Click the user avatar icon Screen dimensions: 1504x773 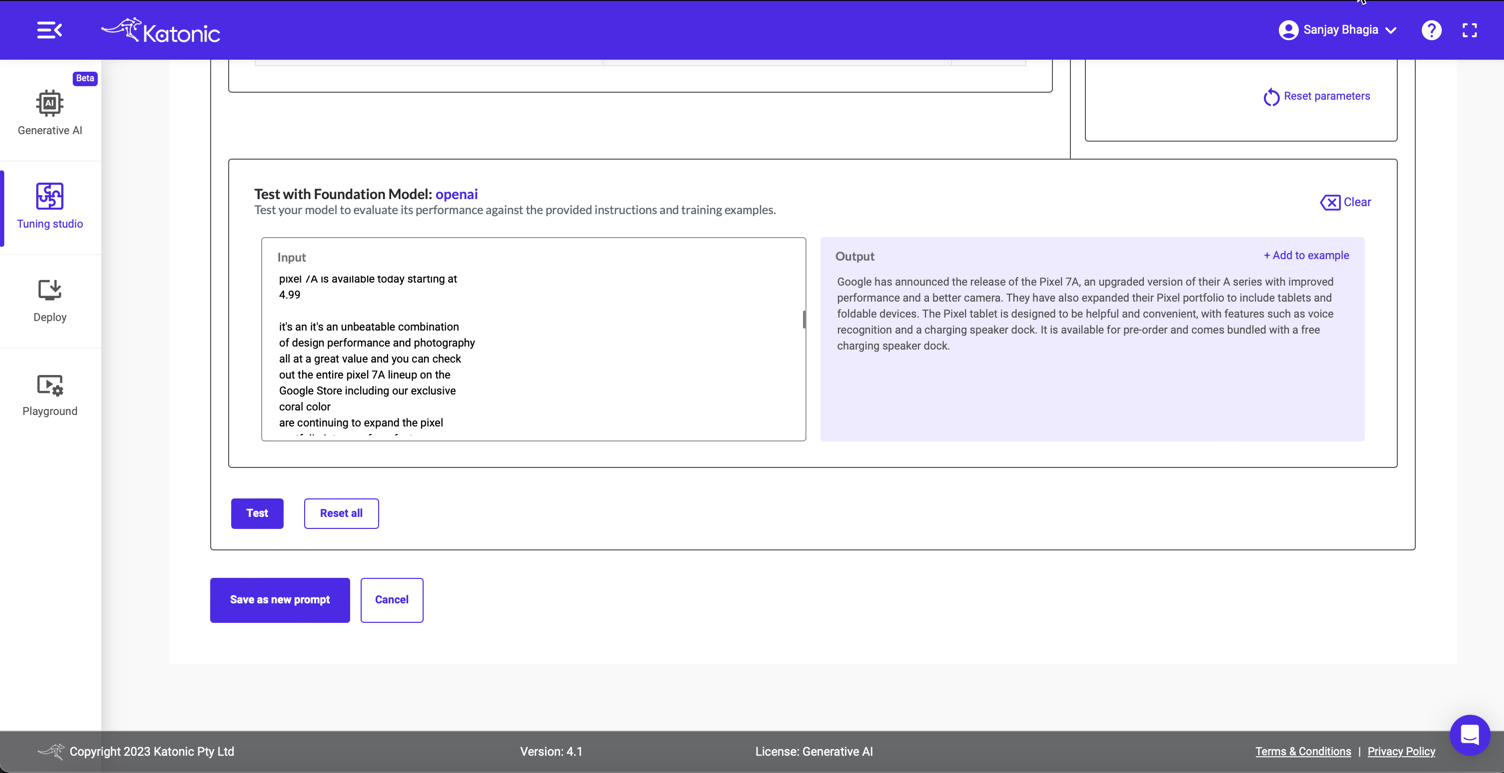(1288, 30)
